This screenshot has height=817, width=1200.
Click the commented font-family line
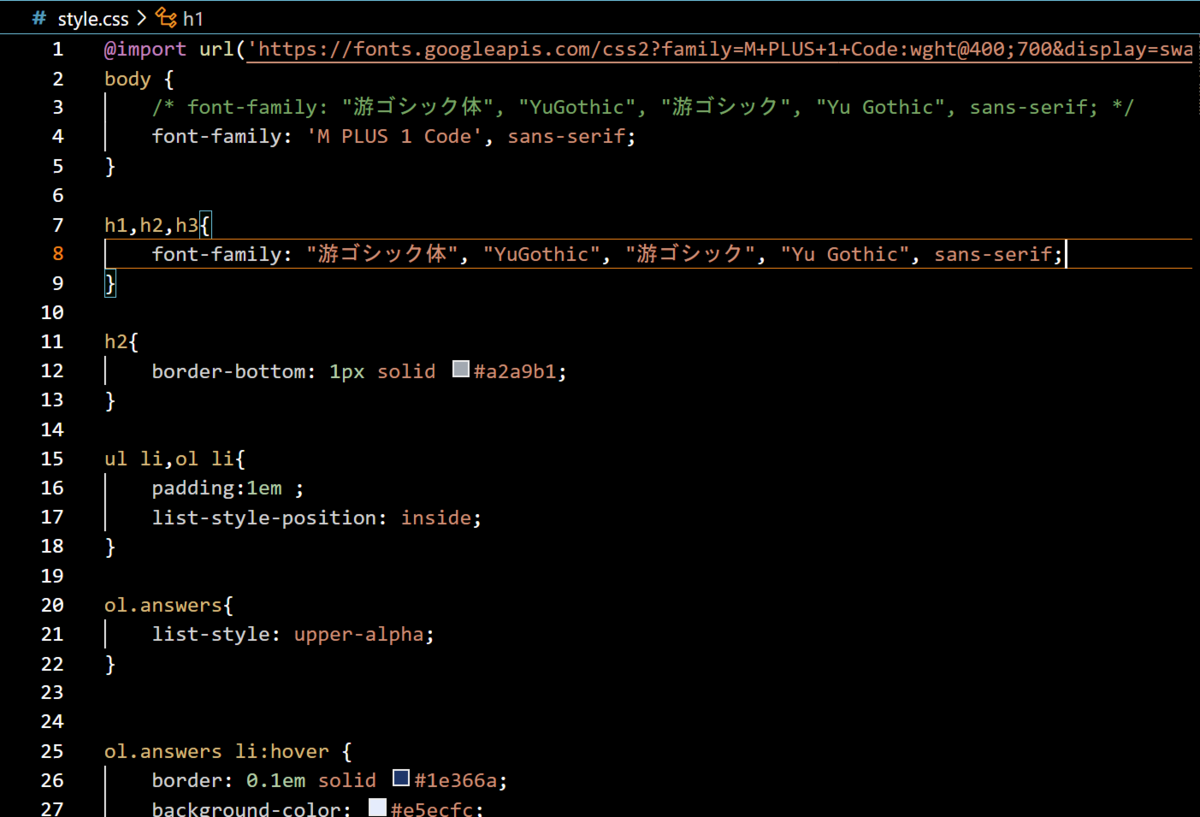point(643,107)
